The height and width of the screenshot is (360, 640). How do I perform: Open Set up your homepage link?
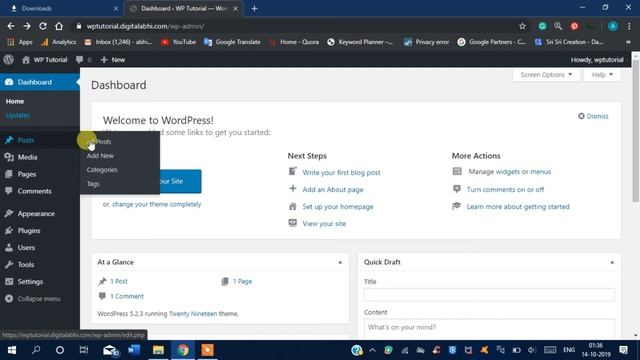pyautogui.click(x=338, y=207)
